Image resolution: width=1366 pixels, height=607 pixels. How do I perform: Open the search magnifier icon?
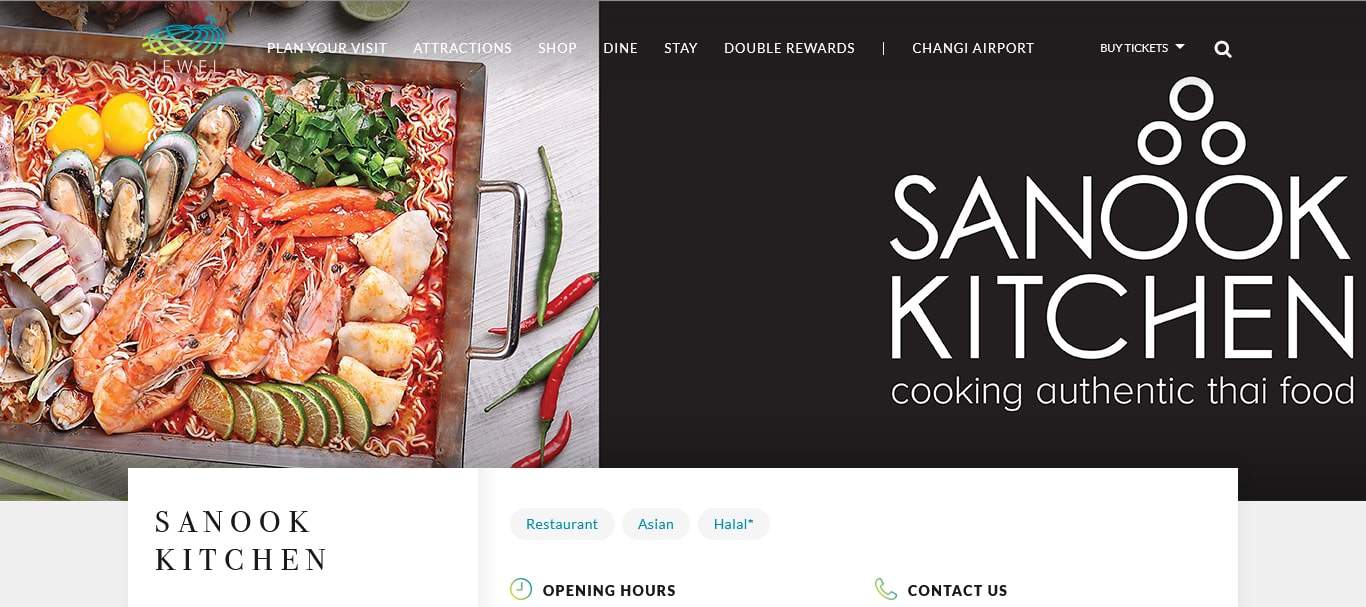click(1223, 49)
